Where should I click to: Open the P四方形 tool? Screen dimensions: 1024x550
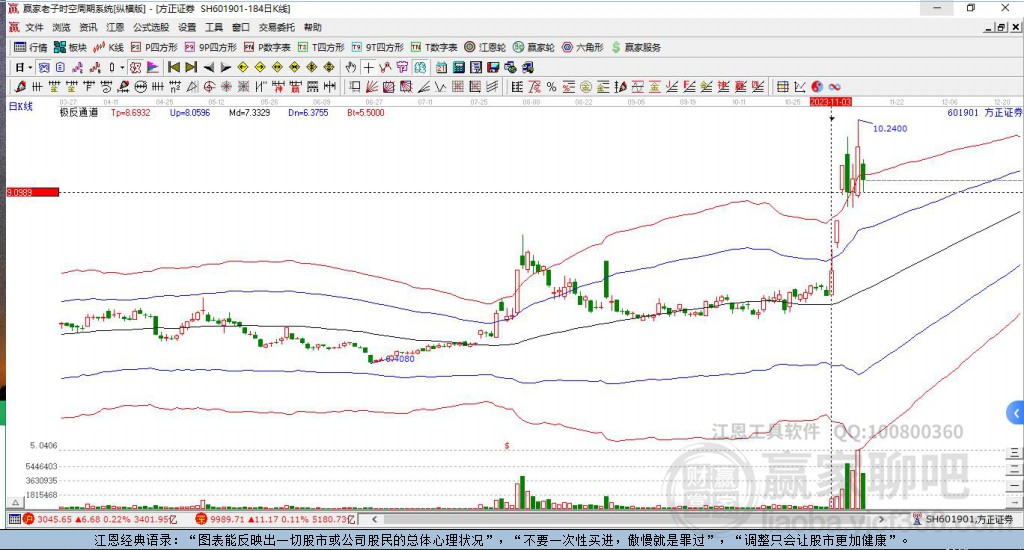point(154,47)
